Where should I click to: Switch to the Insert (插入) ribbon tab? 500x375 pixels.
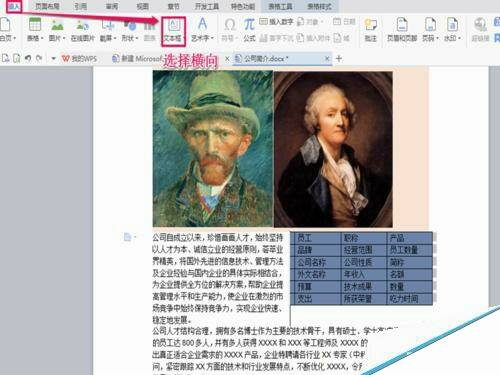(x=14, y=6)
